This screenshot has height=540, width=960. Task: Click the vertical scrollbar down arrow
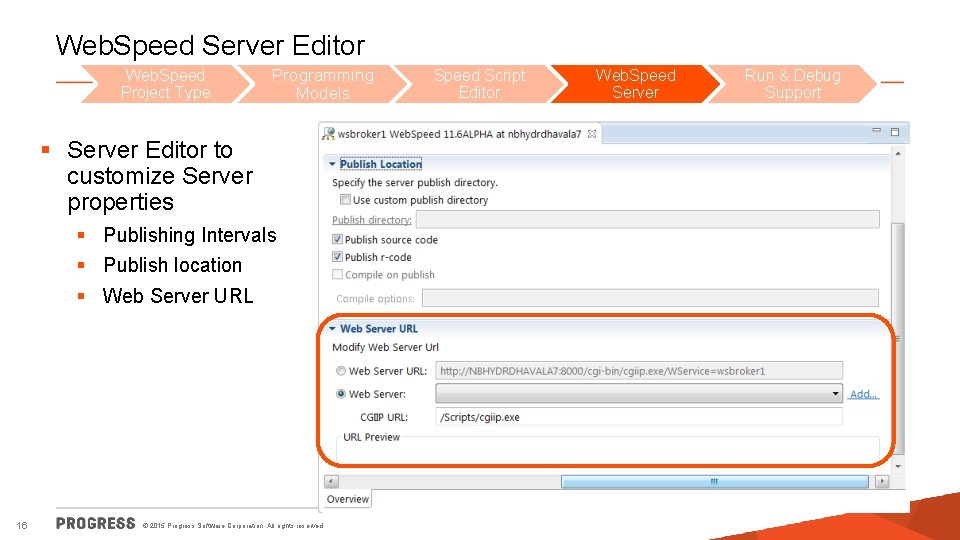click(x=898, y=467)
